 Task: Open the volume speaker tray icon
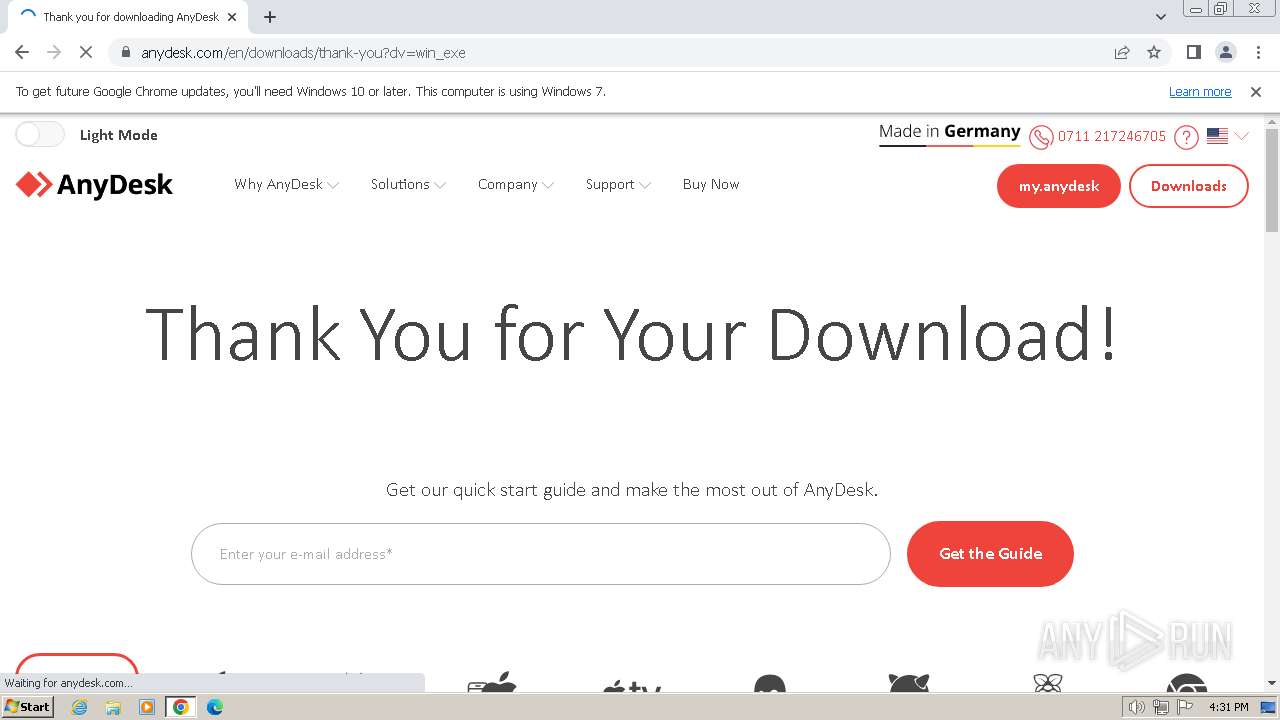click(1137, 707)
